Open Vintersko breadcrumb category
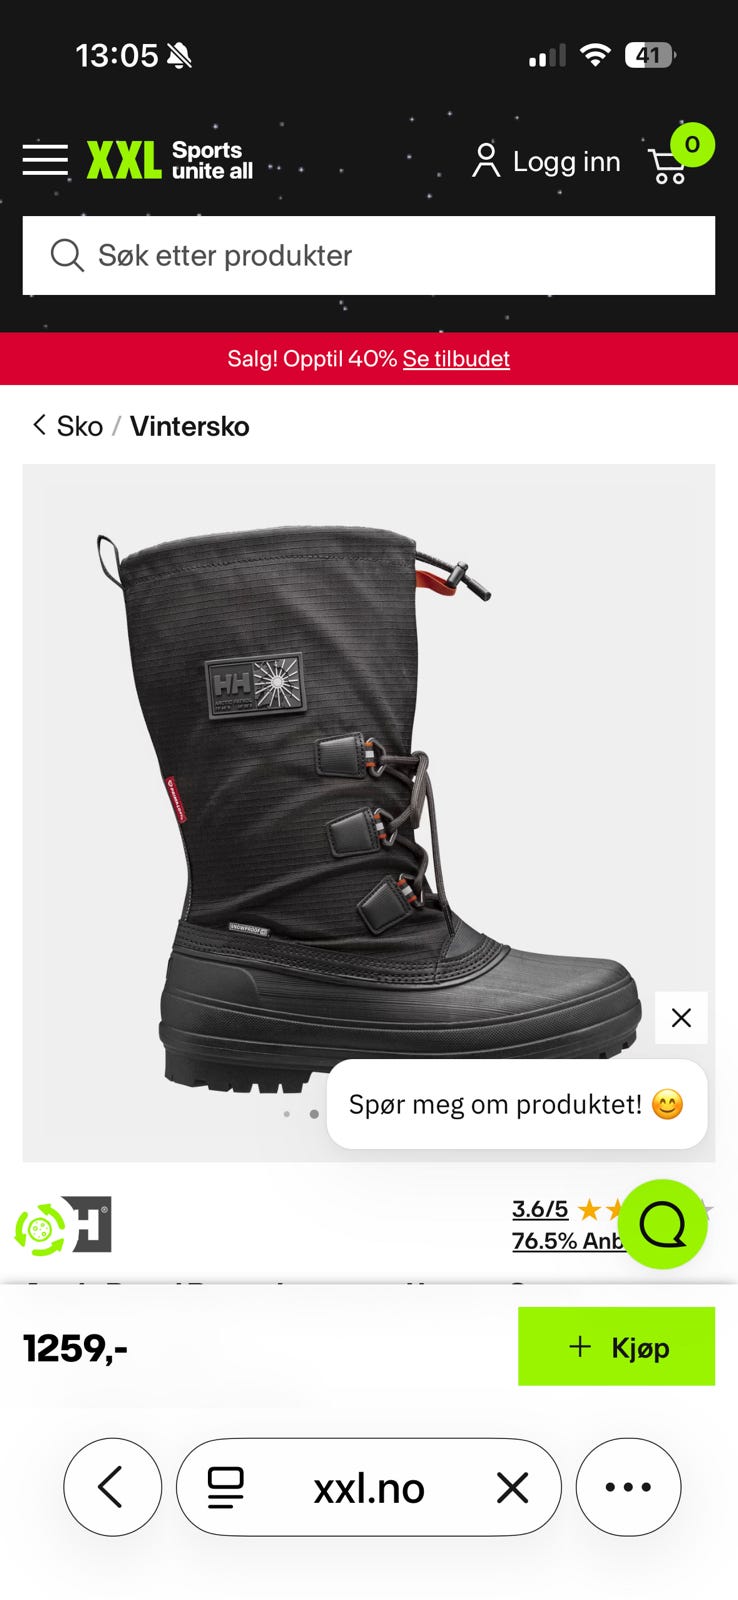 click(x=190, y=426)
